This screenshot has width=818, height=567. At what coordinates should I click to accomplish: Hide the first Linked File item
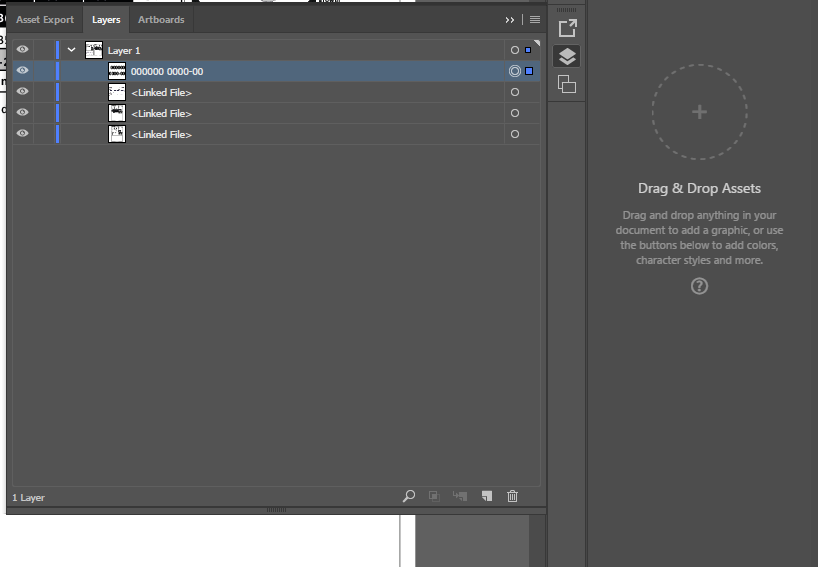22,91
